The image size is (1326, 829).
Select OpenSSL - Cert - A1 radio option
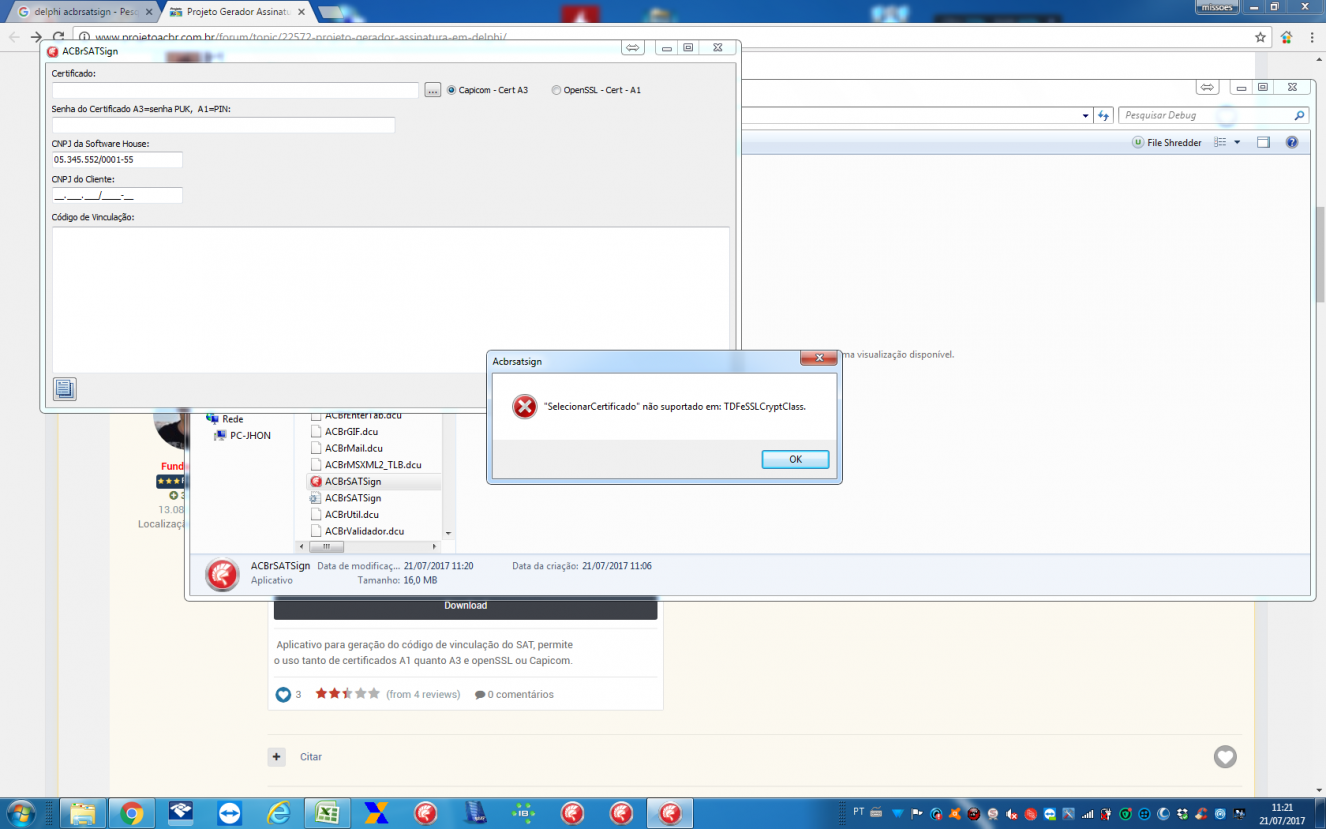(x=596, y=90)
